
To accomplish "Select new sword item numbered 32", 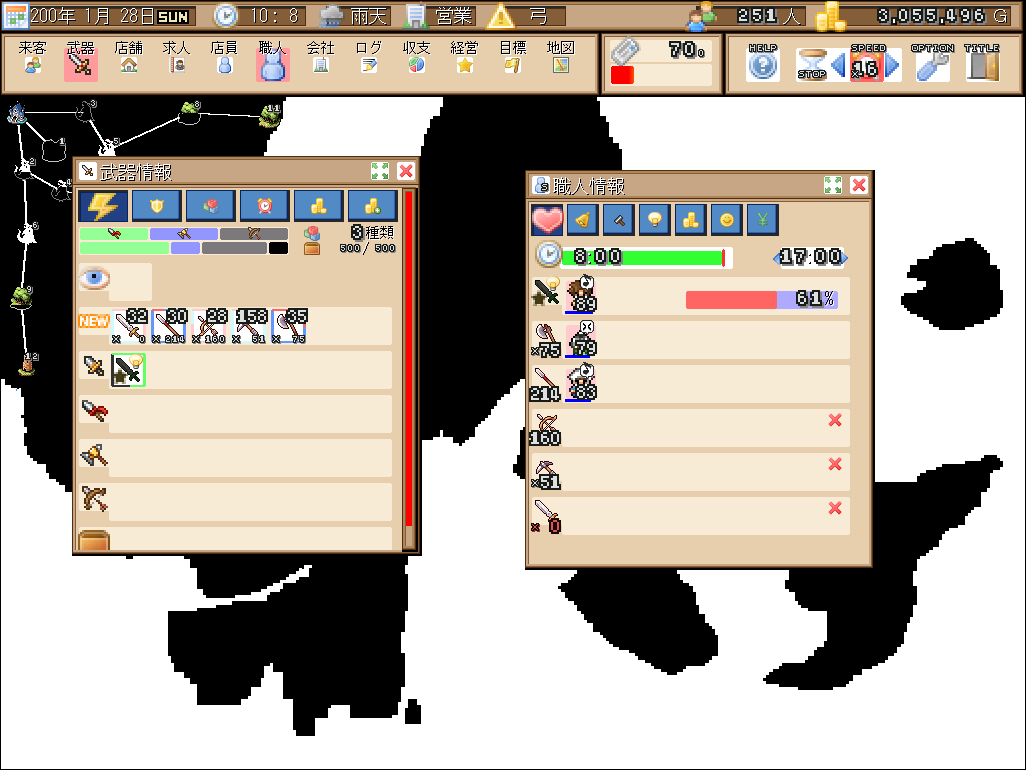I will [x=129, y=326].
